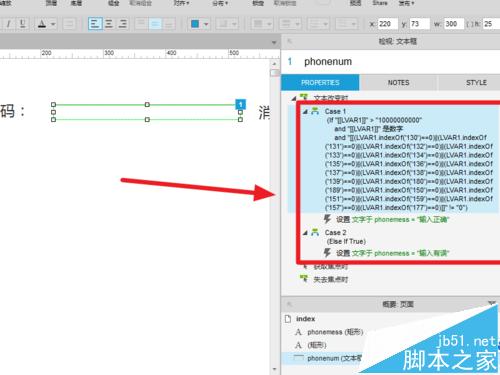Click the height field showing 25

pos(491,24)
